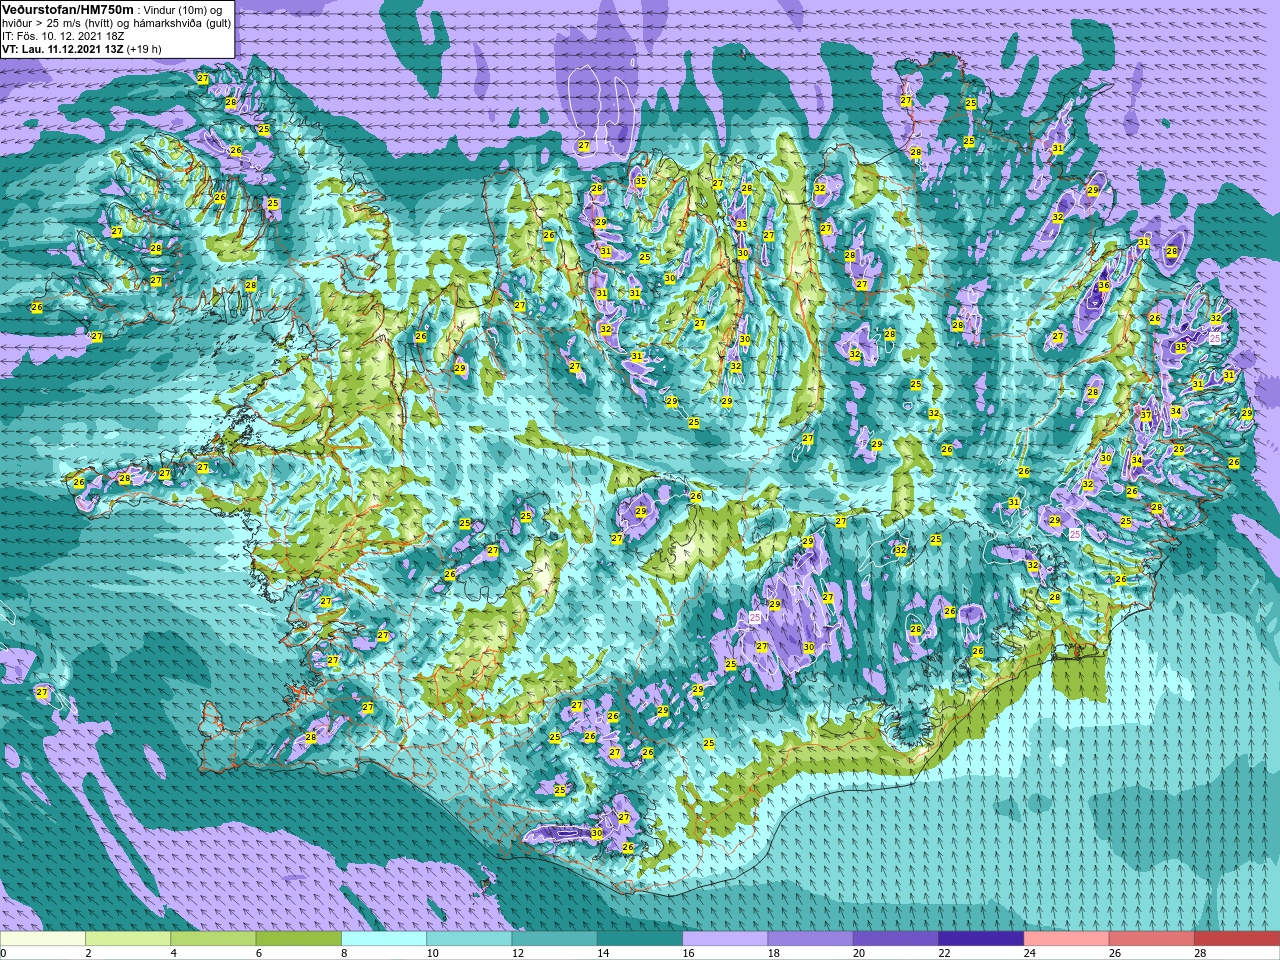Screen dimensions: 1280x960
Task: Click the pale yellow 0–2 m/s legend swatch
Action: pos(43,939)
